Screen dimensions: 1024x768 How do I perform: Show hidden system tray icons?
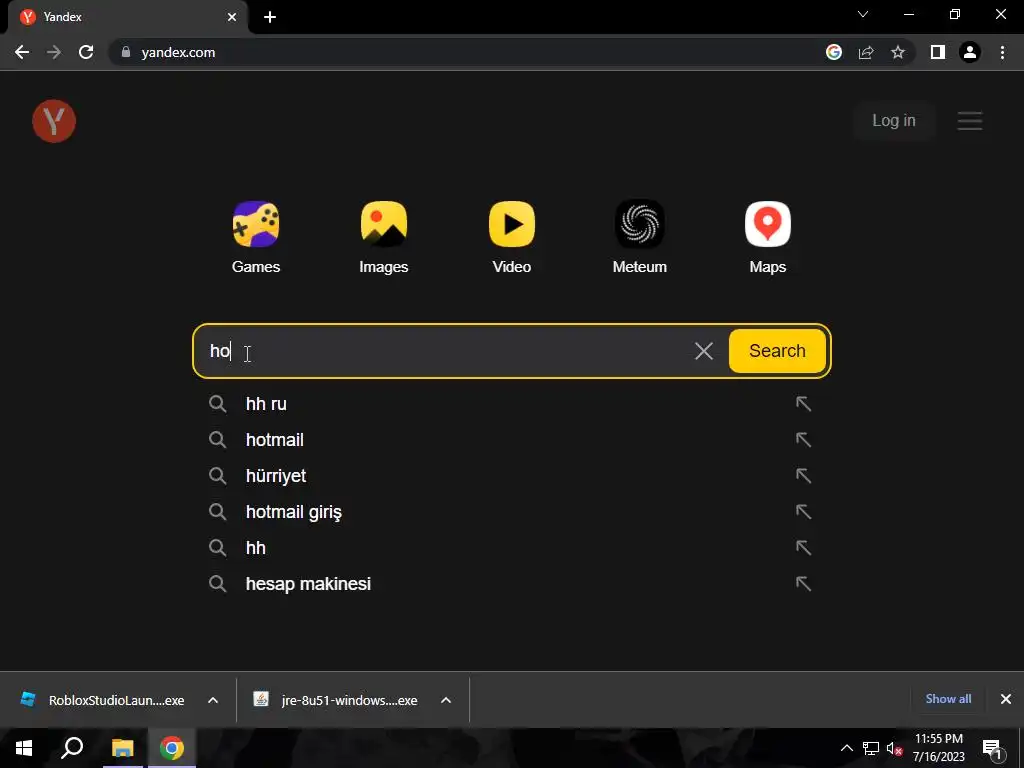click(846, 748)
